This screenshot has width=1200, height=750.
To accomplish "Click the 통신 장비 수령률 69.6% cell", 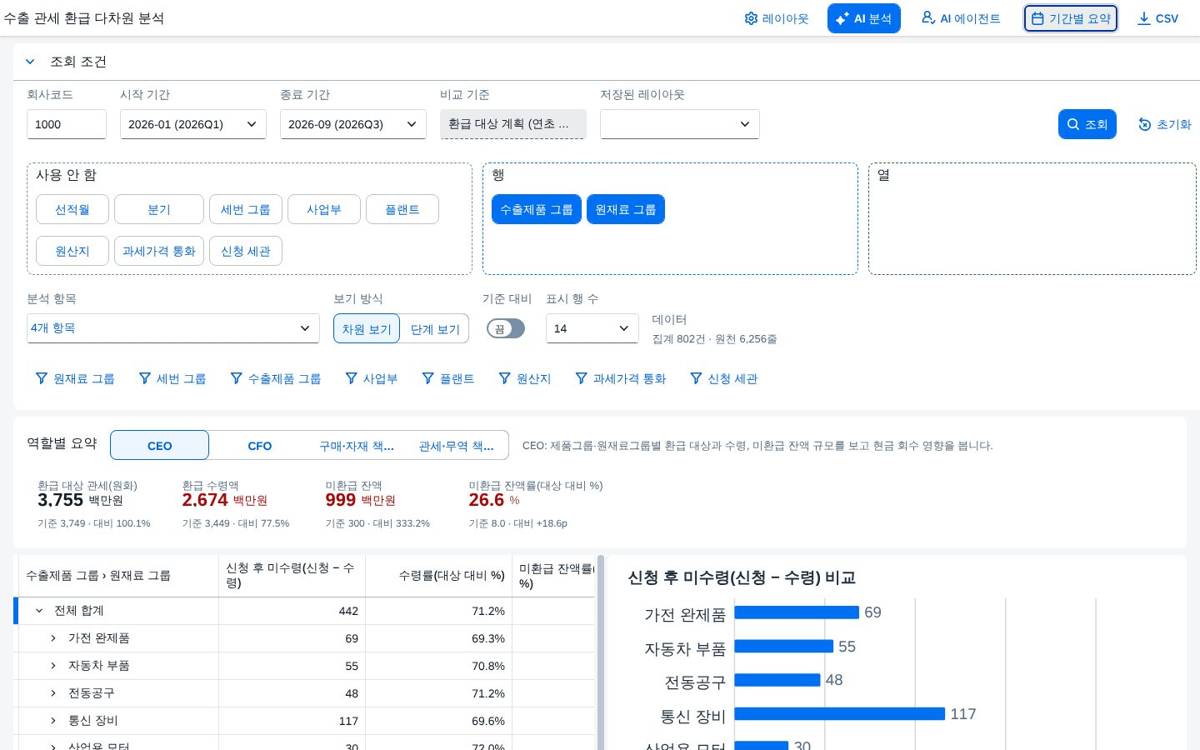I will [439, 720].
